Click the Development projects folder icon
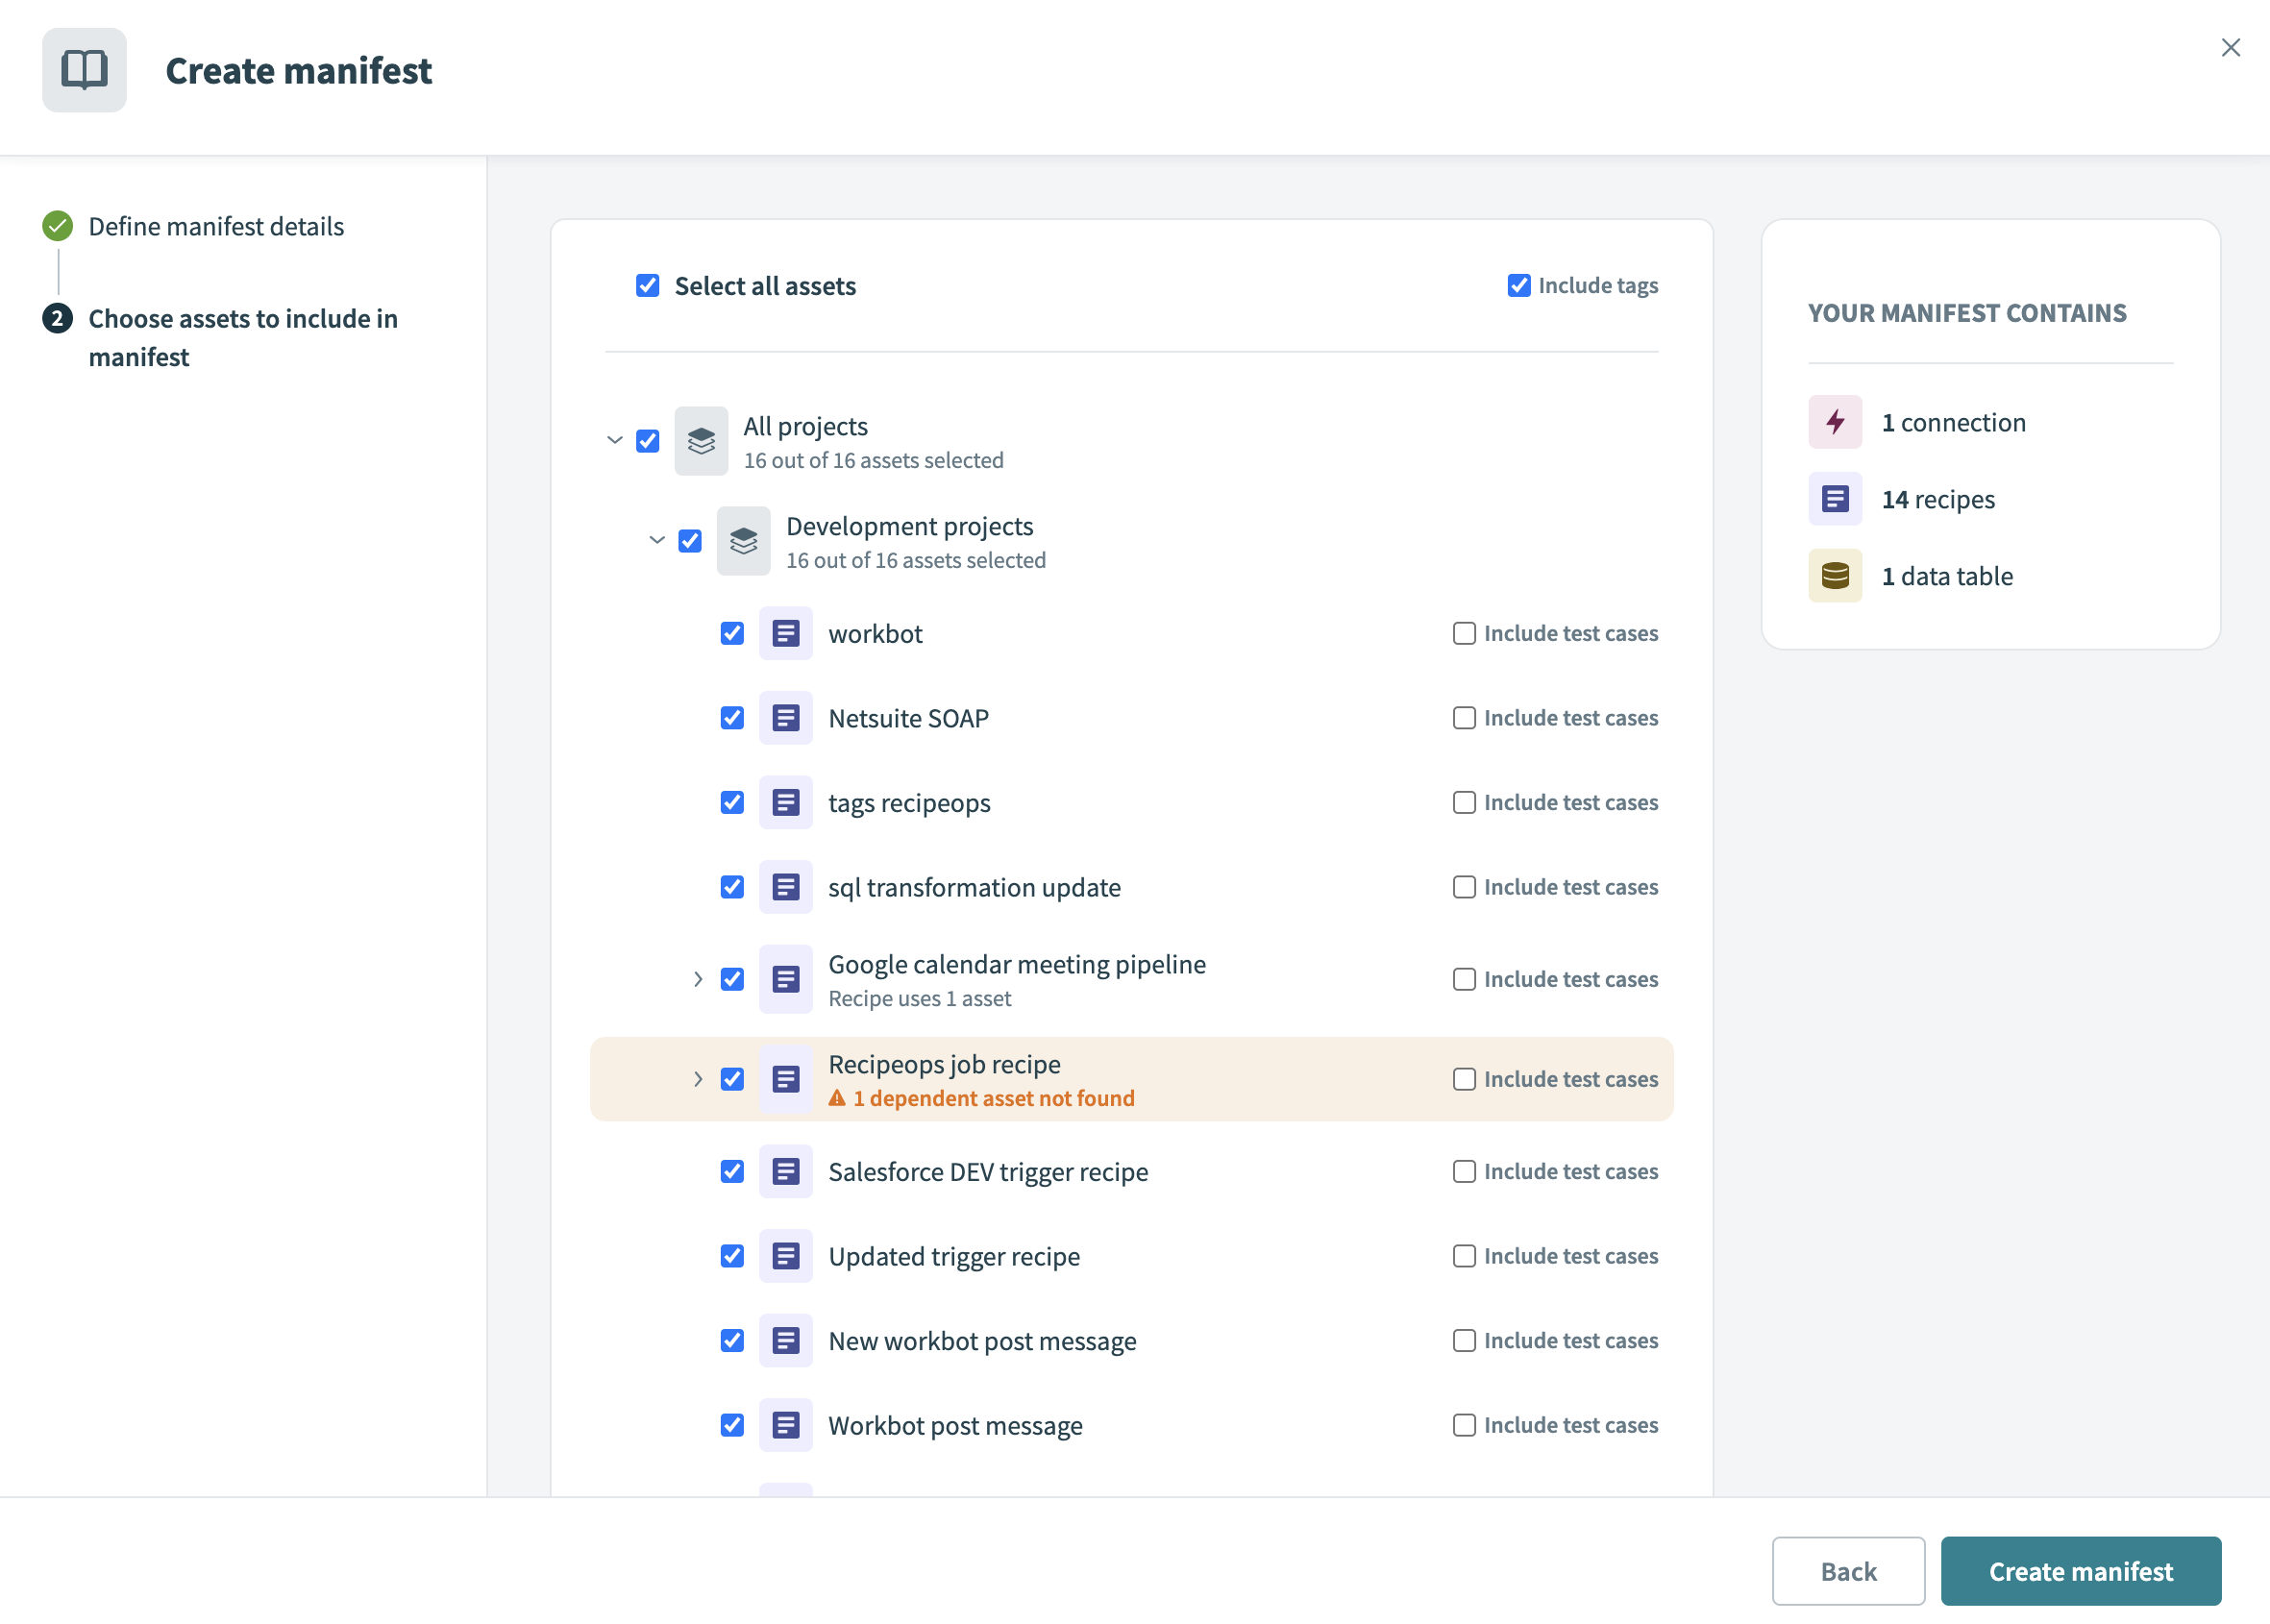 [x=743, y=540]
